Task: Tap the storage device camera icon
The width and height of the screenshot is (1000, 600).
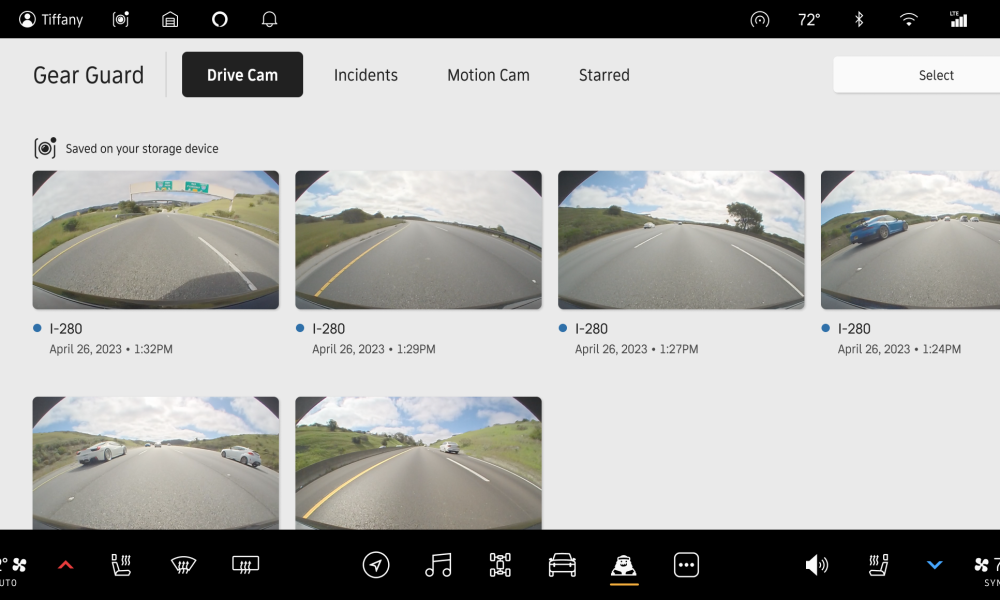Action: [x=45, y=148]
